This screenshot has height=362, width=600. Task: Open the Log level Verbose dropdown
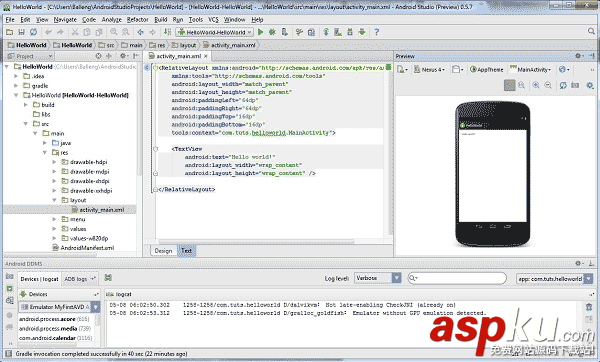point(378,278)
